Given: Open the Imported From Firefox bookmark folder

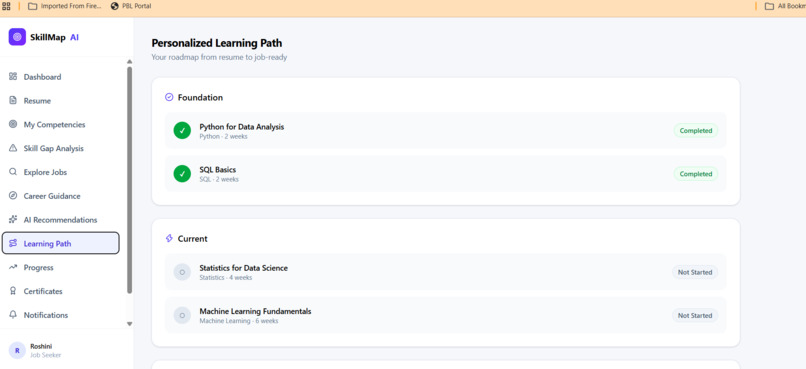Looking at the screenshot, I should [x=65, y=6].
